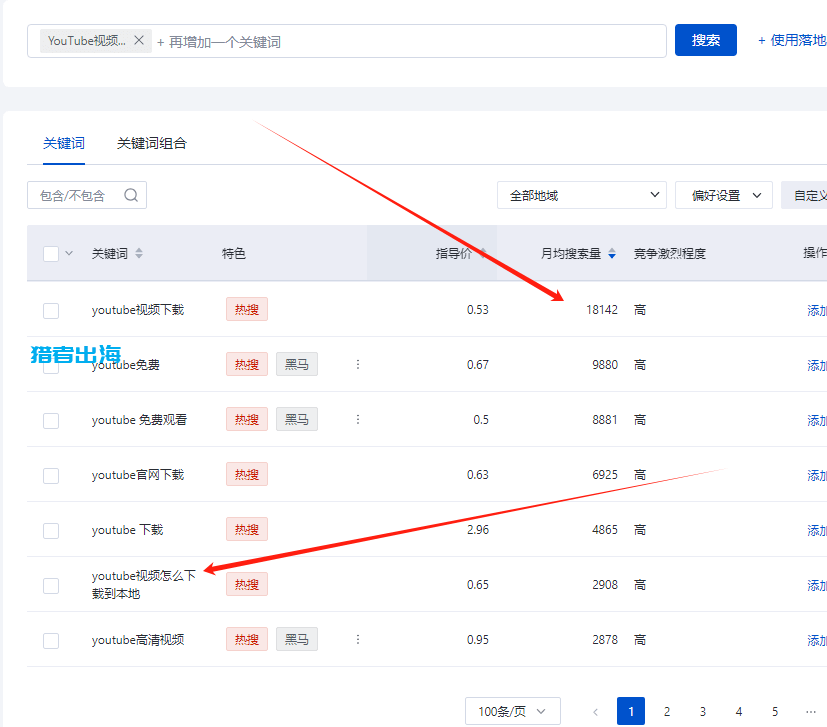Screen dimensions: 827x727
Task: Click the search magnifier icon in filter box
Action: 131,195
